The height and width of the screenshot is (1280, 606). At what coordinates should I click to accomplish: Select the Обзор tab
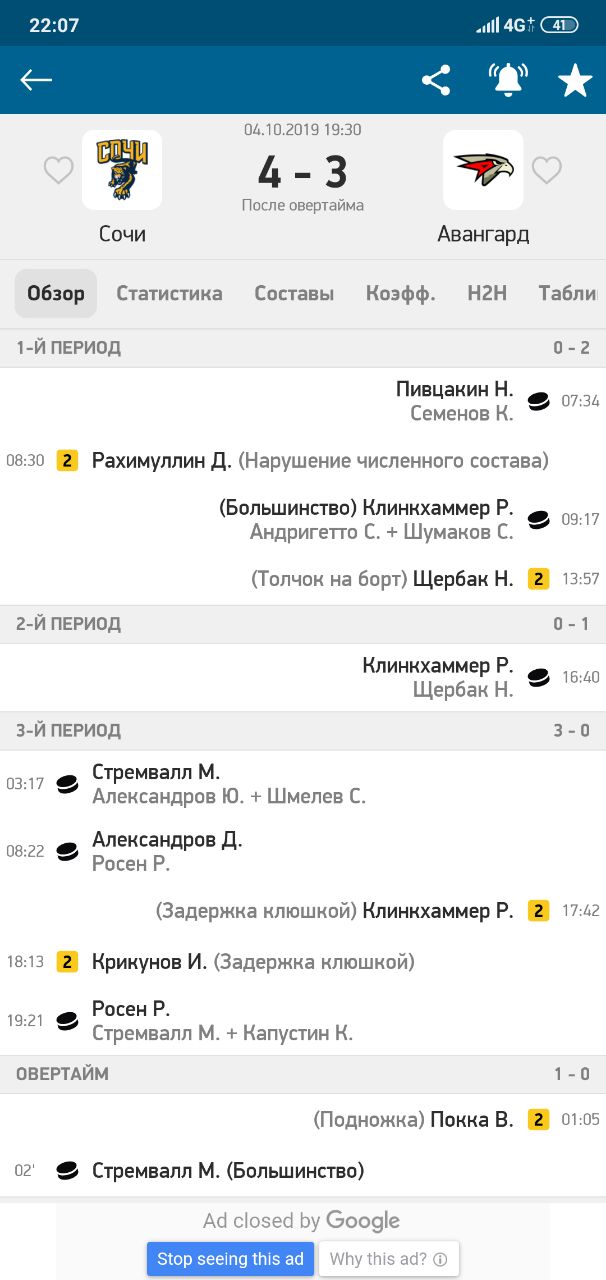[x=56, y=293]
